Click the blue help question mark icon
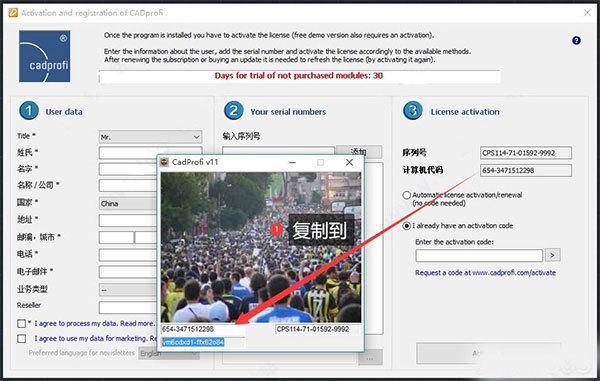Viewport: 600px width, 381px height. (x=576, y=41)
